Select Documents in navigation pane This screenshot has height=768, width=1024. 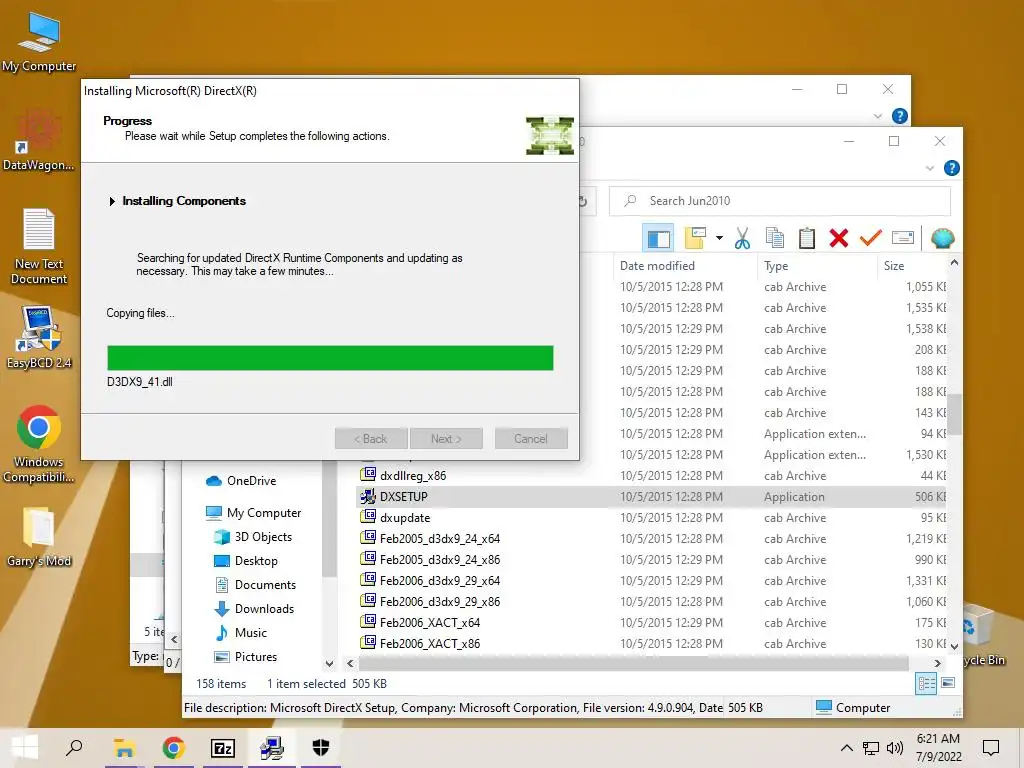click(255, 585)
